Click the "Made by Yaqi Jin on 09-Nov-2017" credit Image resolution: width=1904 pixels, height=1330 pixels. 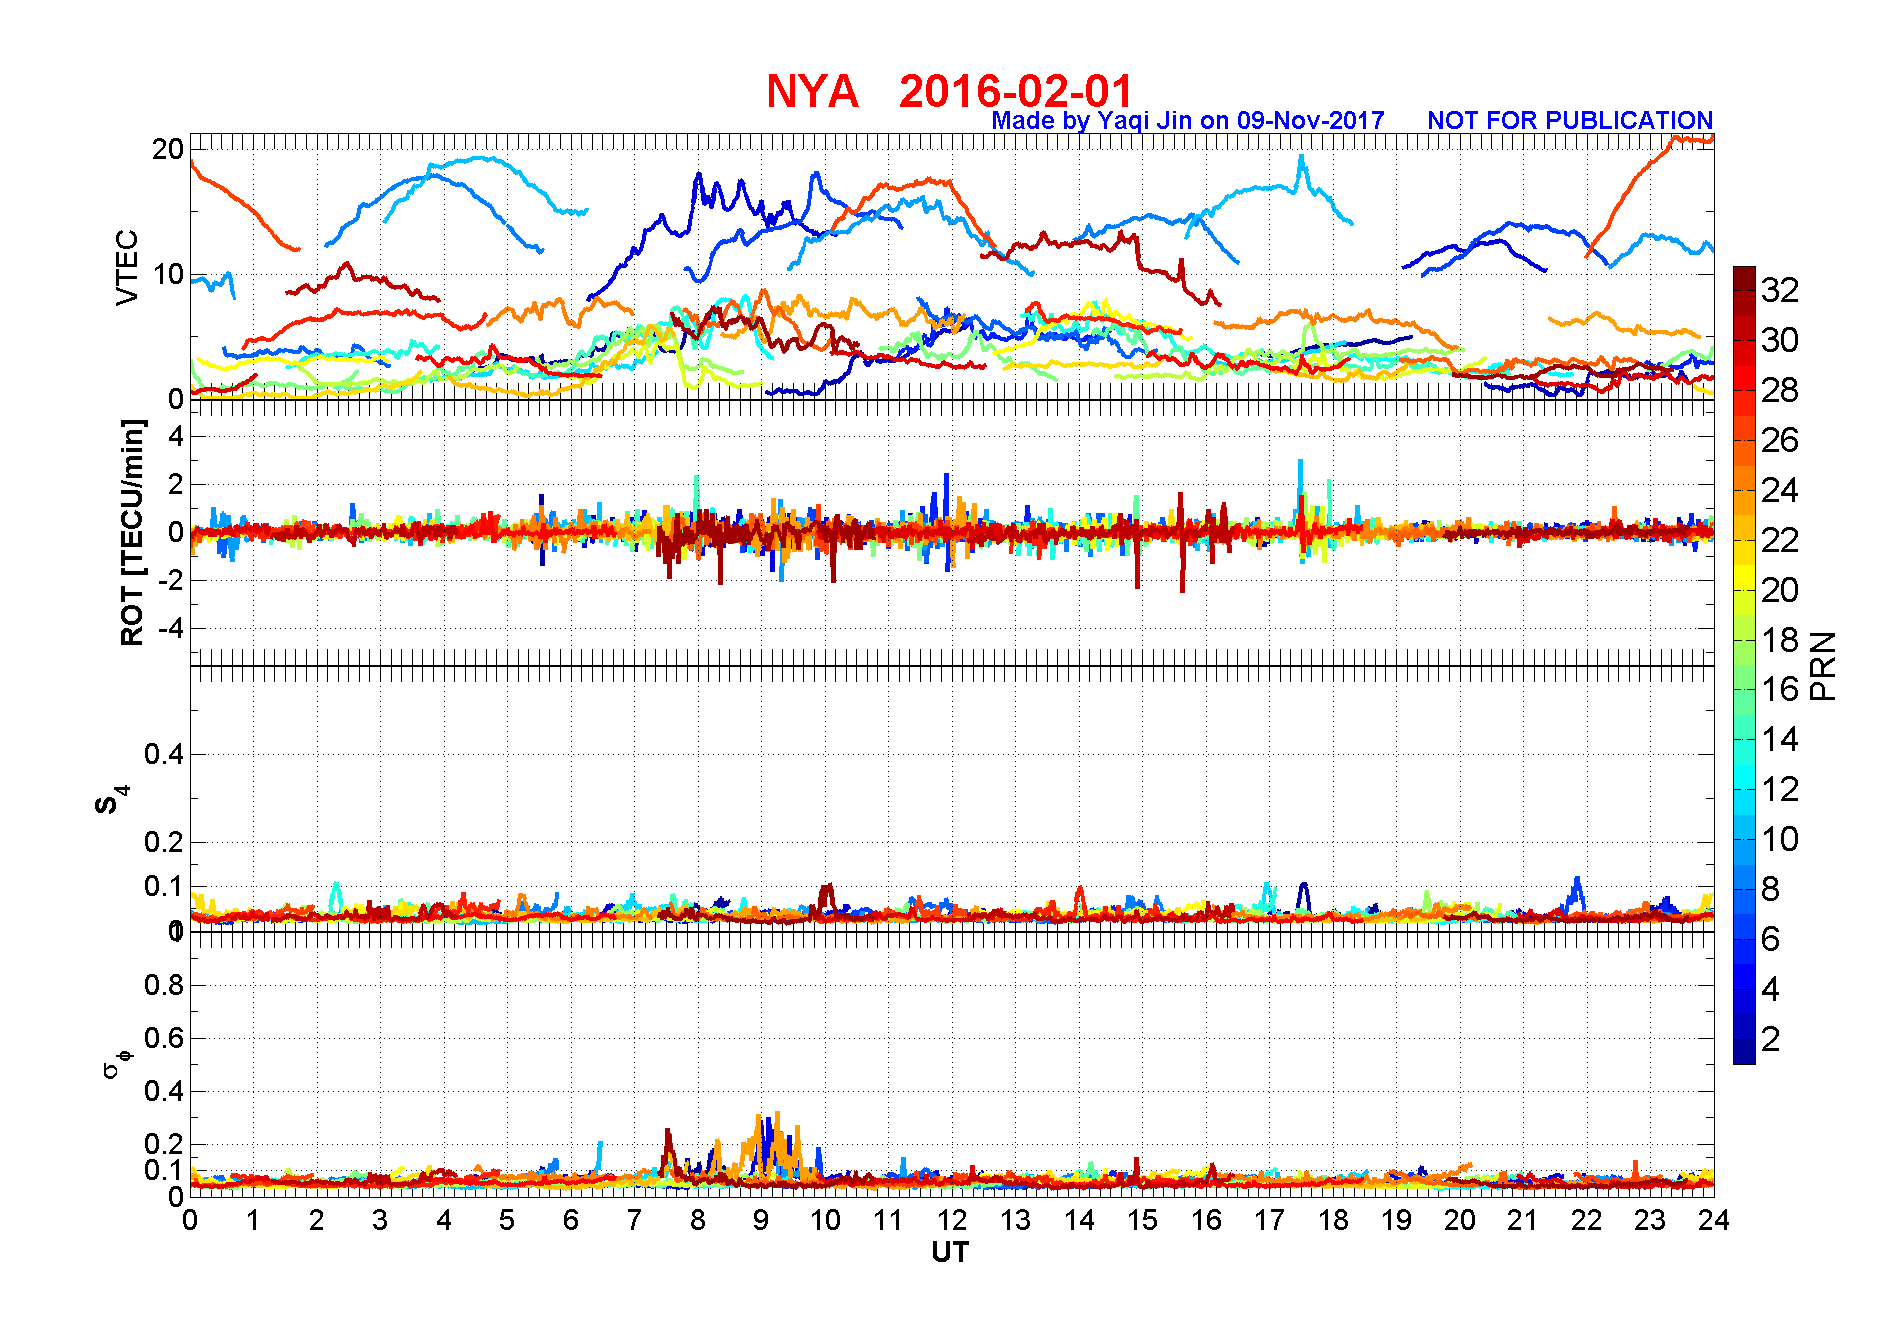[1188, 121]
